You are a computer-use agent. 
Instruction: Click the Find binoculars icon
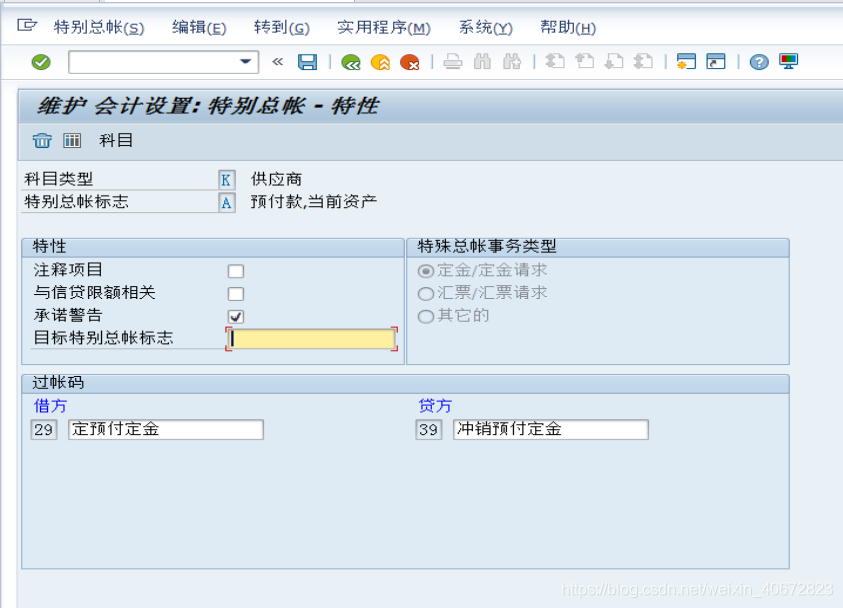point(482,62)
